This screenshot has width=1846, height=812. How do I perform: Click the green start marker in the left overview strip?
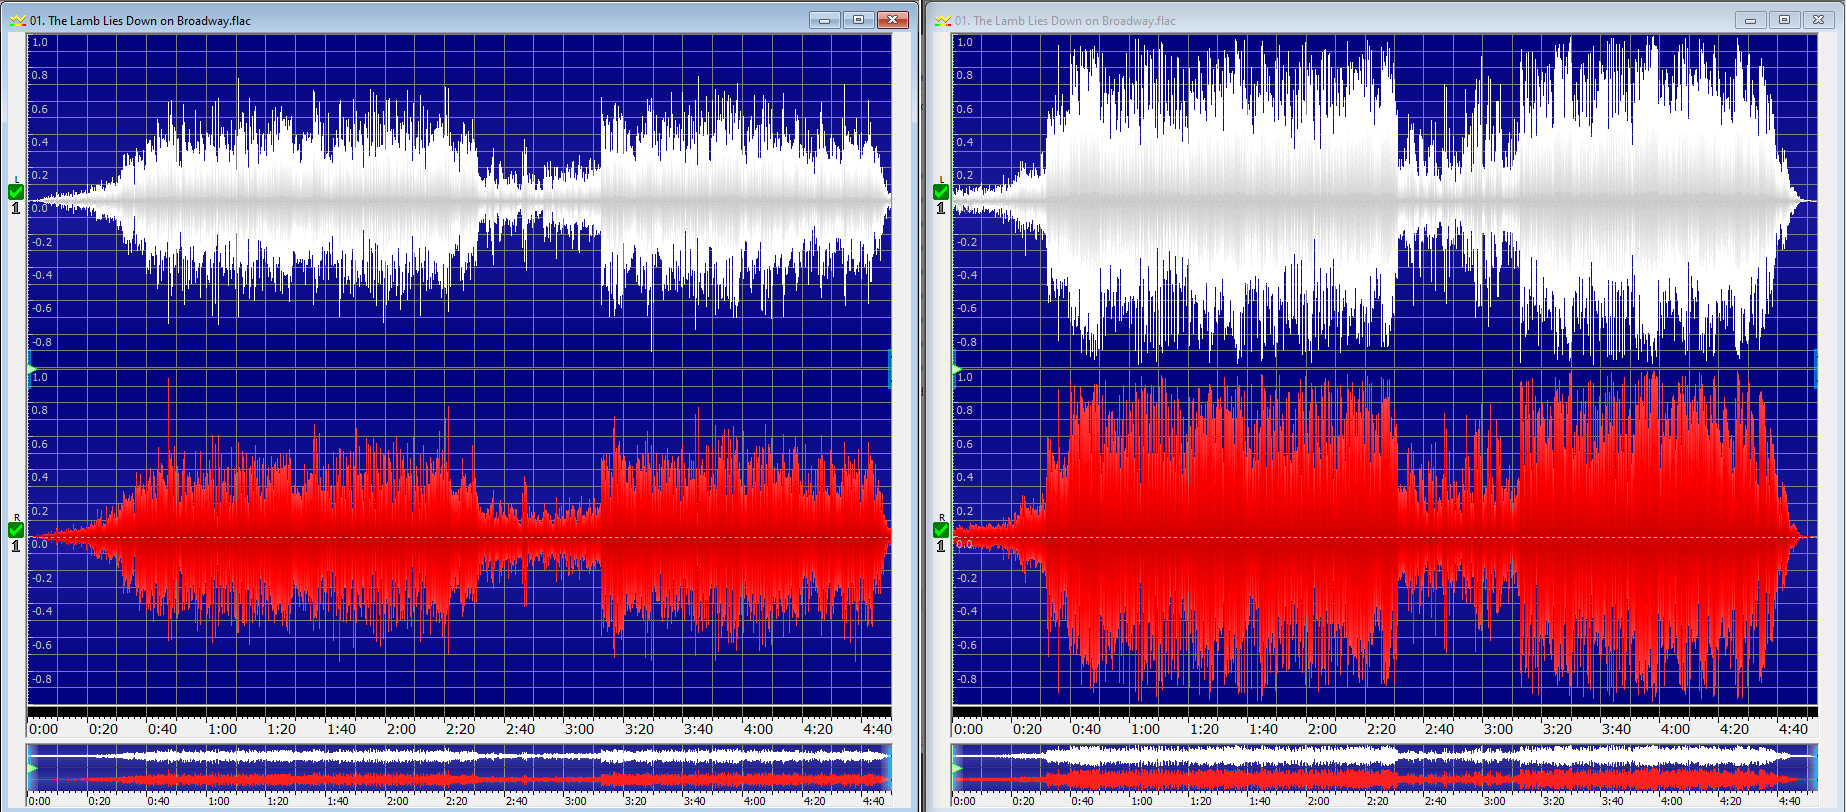click(x=32, y=768)
